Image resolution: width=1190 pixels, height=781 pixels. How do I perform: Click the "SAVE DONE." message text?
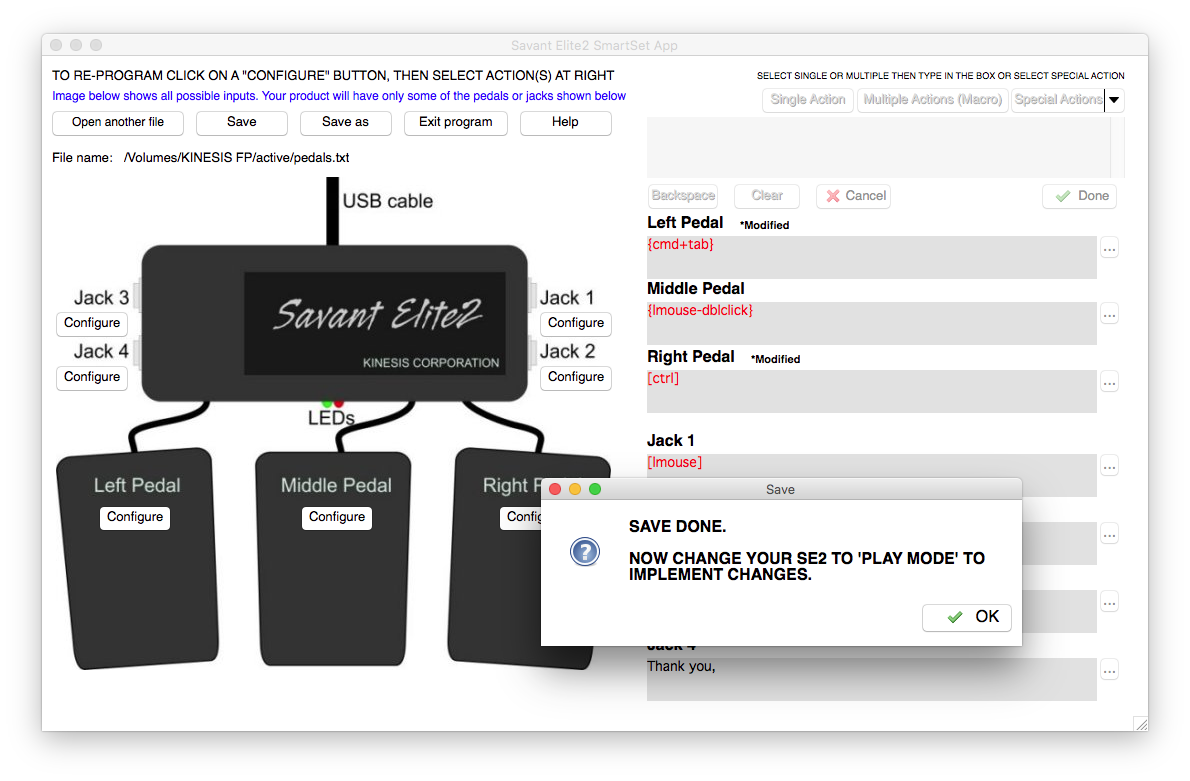pos(678,527)
